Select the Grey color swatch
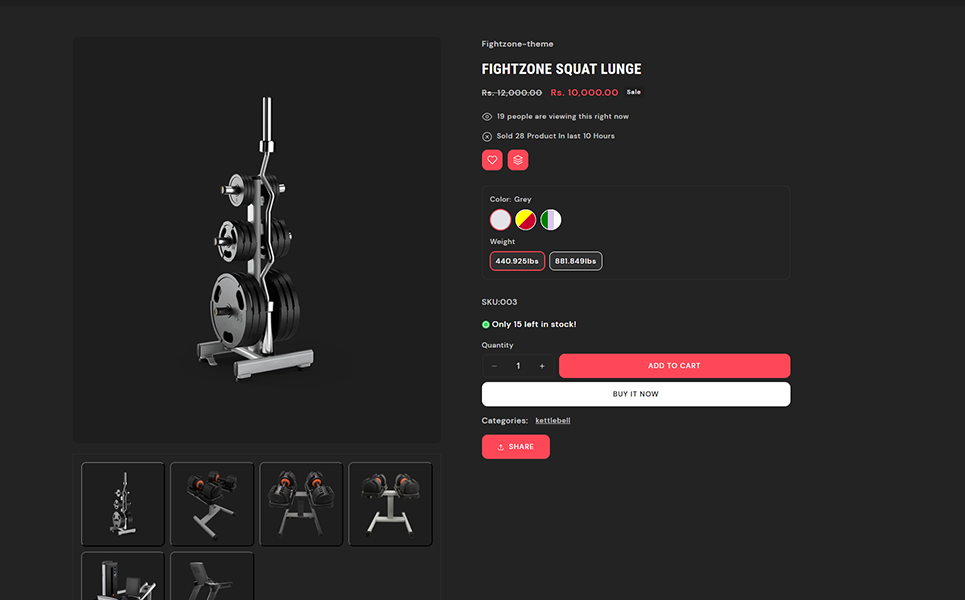Screen dimensions: 965x600 pos(500,220)
